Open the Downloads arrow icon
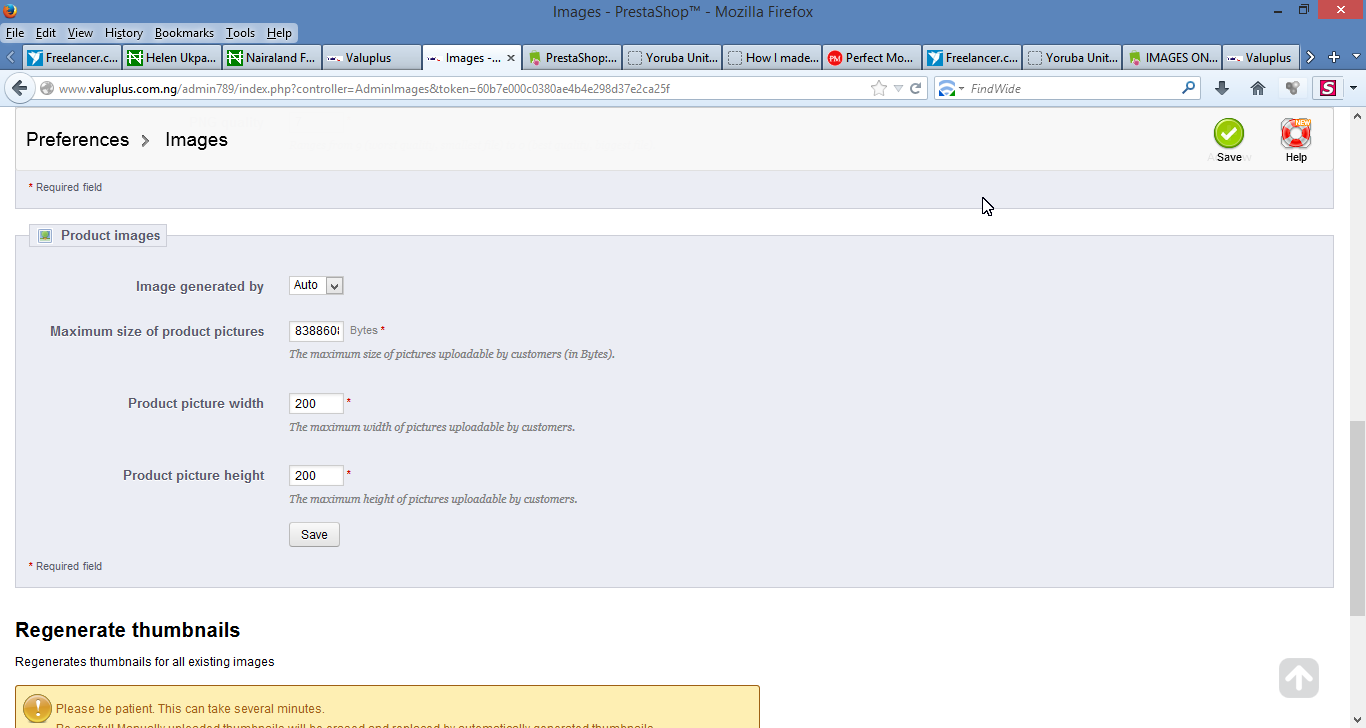Viewport: 1366px width, 728px height. tap(1221, 88)
